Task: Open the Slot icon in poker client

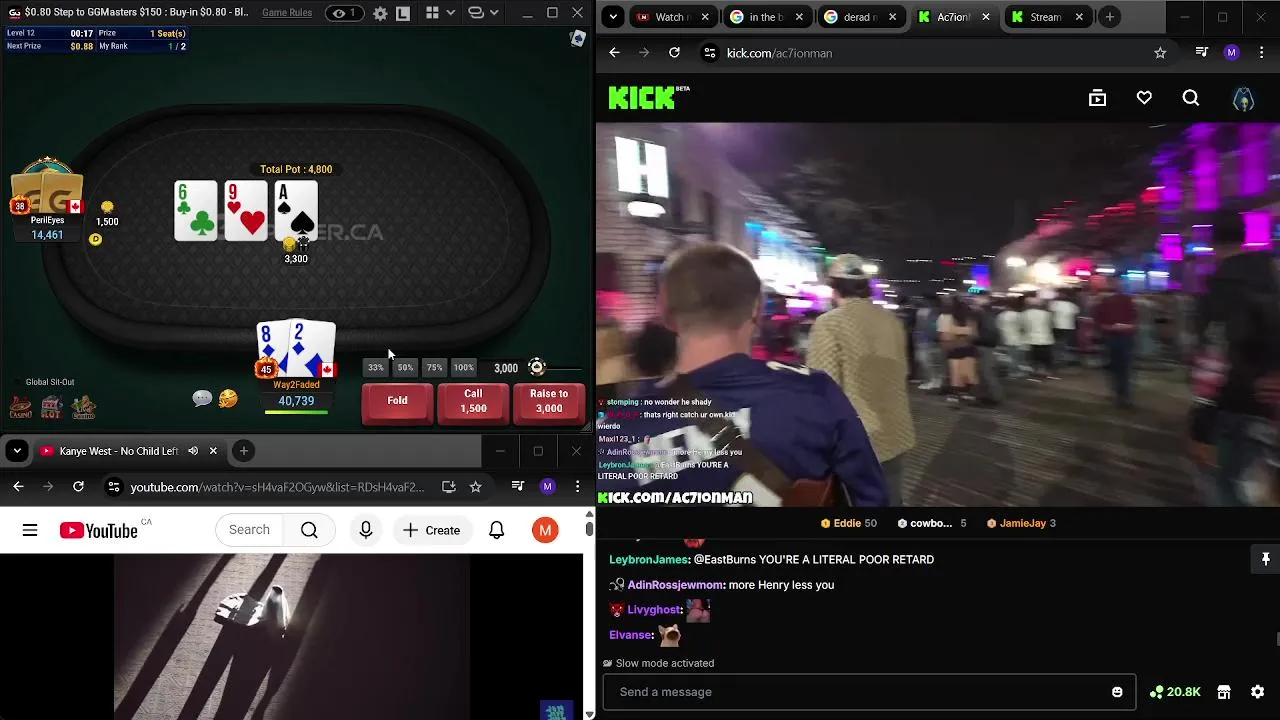Action: click(x=52, y=407)
